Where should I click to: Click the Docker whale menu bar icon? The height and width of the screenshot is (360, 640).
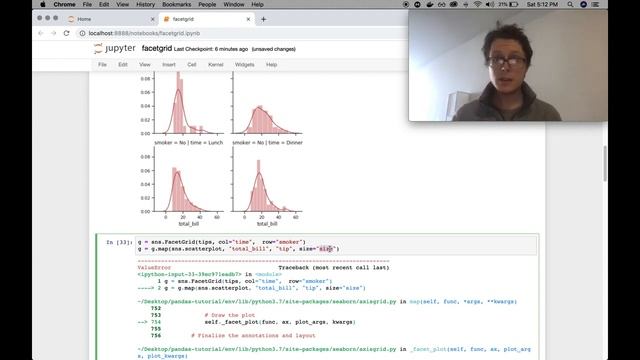point(430,4)
